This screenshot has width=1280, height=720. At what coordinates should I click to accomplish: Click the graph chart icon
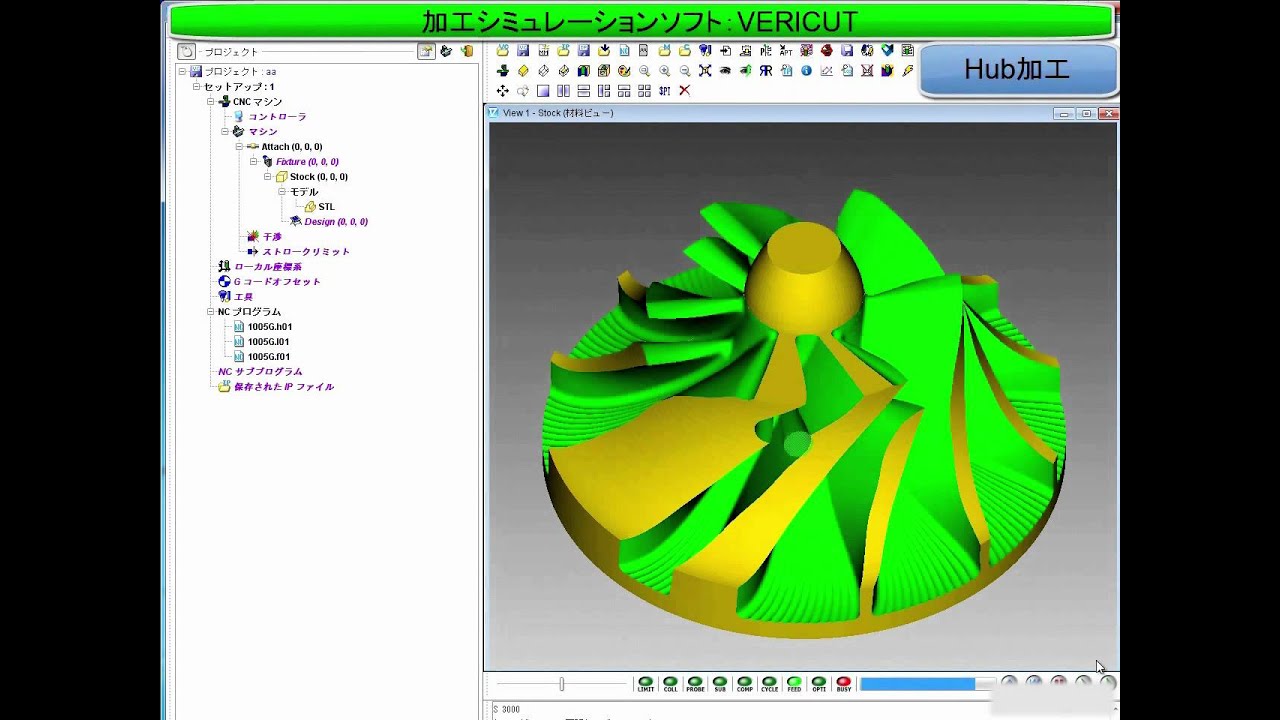tap(826, 71)
